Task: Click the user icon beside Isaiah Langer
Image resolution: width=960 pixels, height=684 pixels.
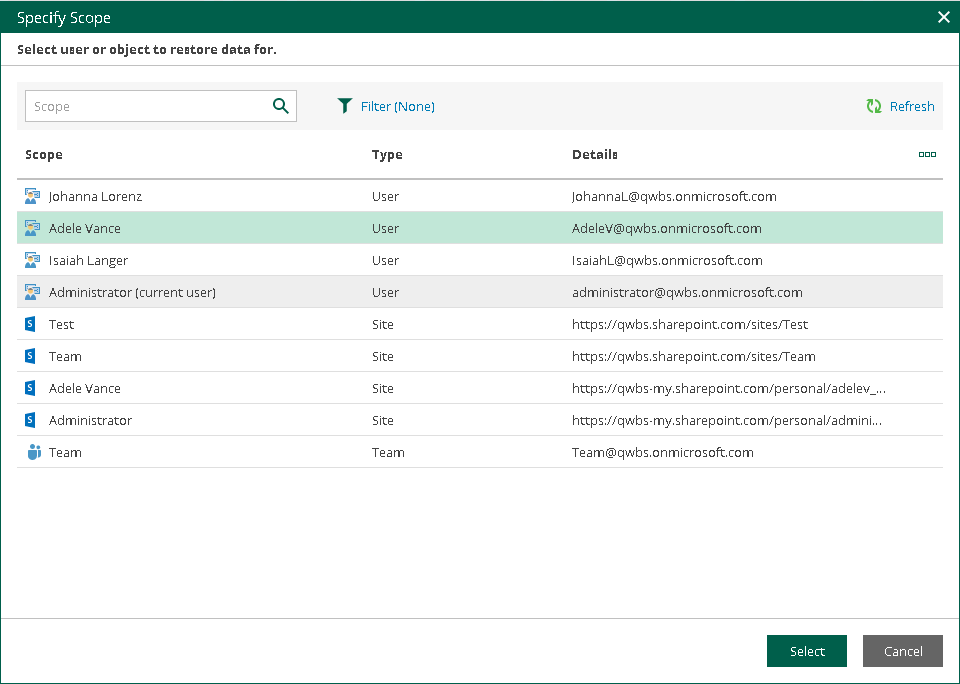Action: [32, 261]
